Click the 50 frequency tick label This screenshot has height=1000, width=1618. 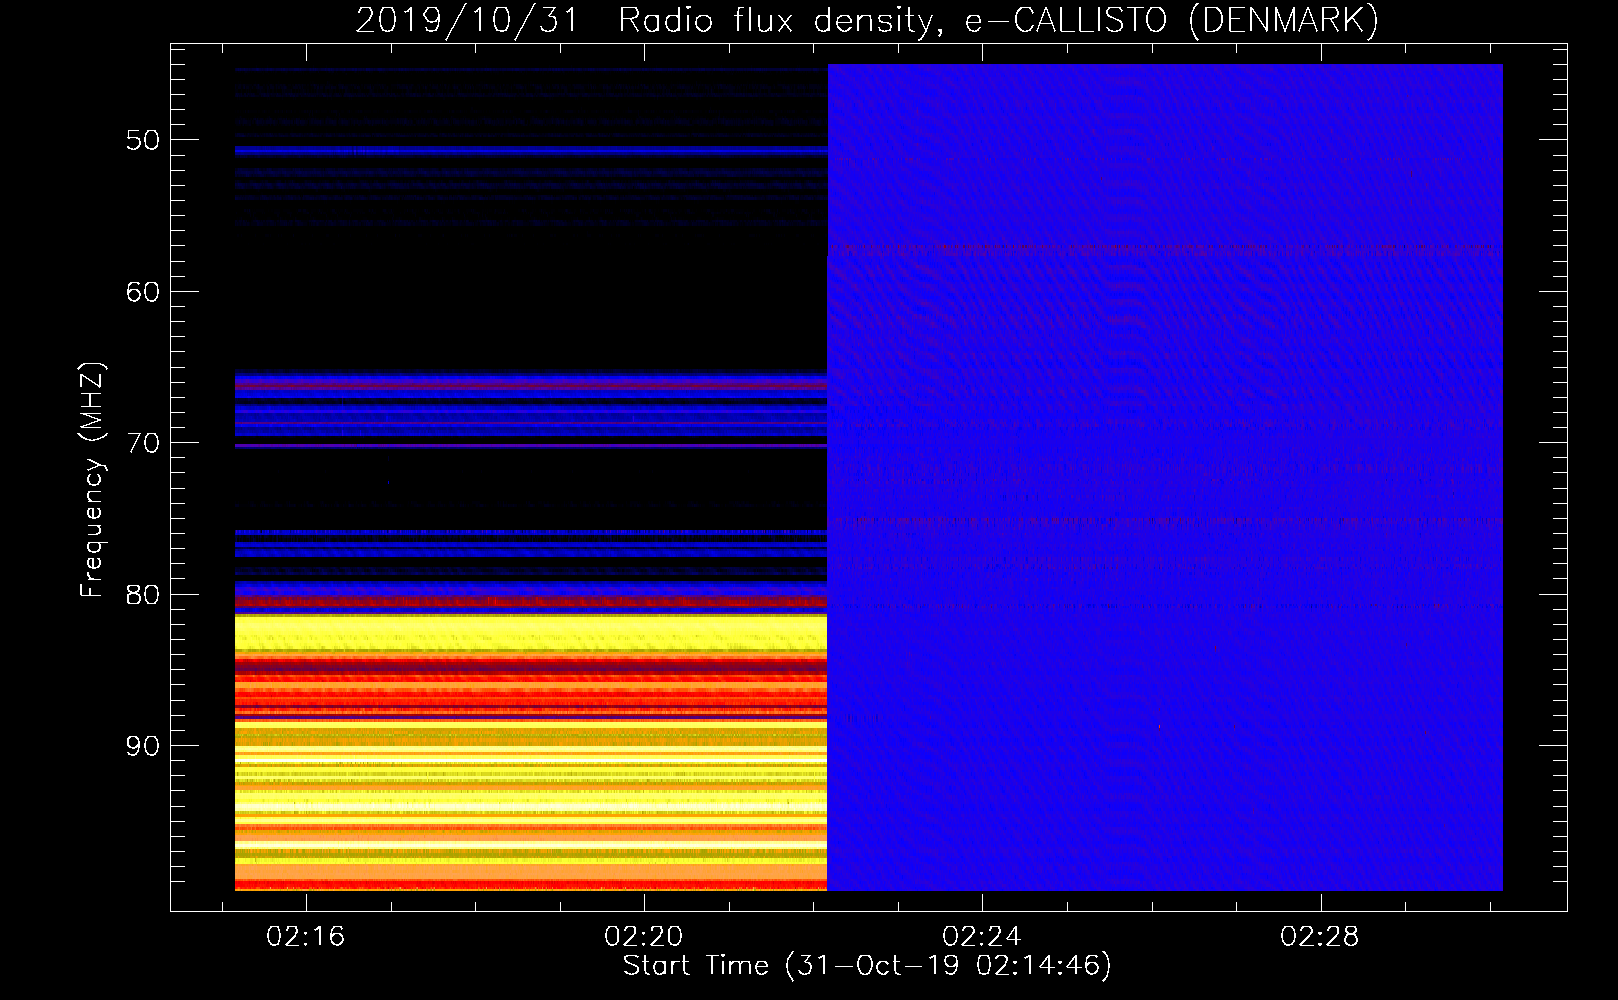point(143,140)
